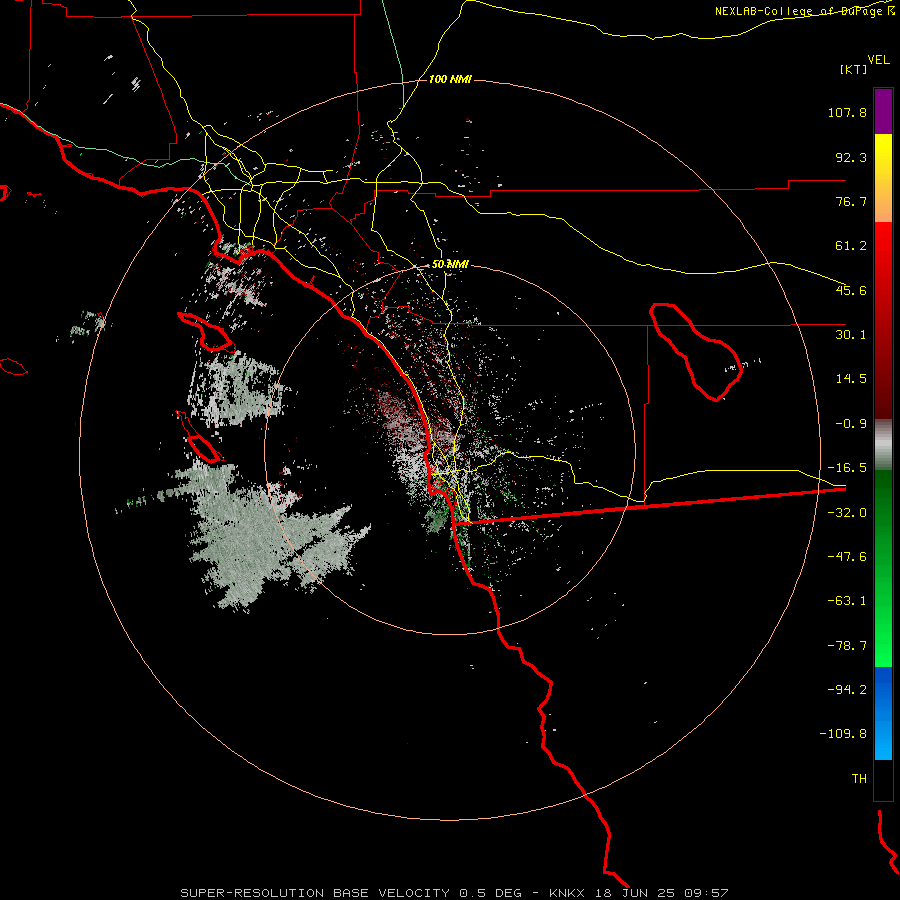Screen dimensions: 900x900
Task: Click the yellow-orange segment of the color bar
Action: pos(883,178)
